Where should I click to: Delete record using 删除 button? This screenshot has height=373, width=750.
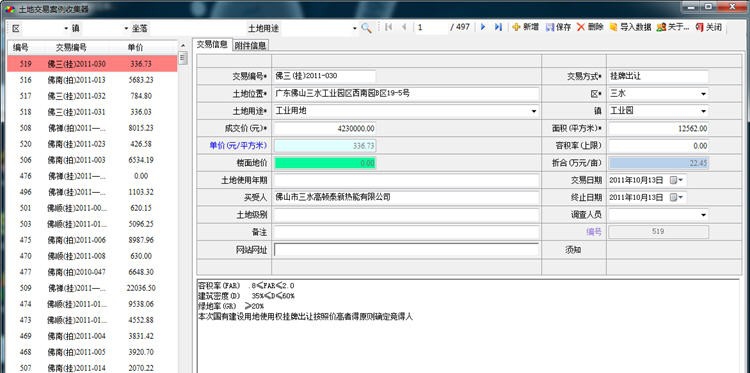pos(590,27)
